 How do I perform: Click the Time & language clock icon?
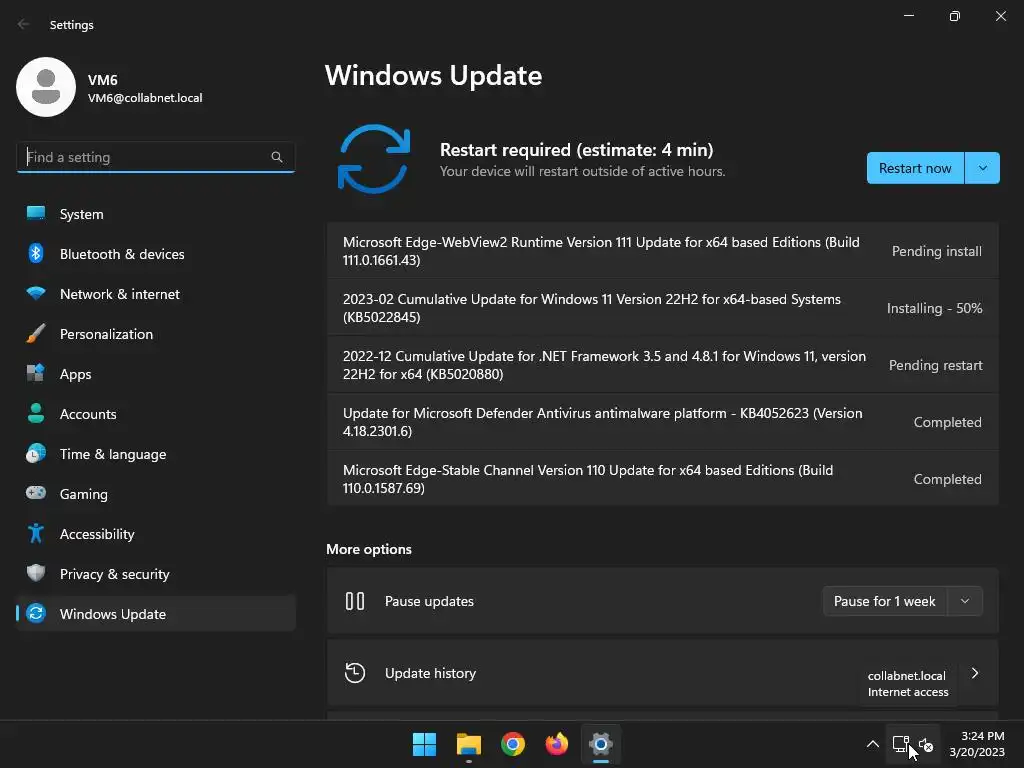pos(36,453)
